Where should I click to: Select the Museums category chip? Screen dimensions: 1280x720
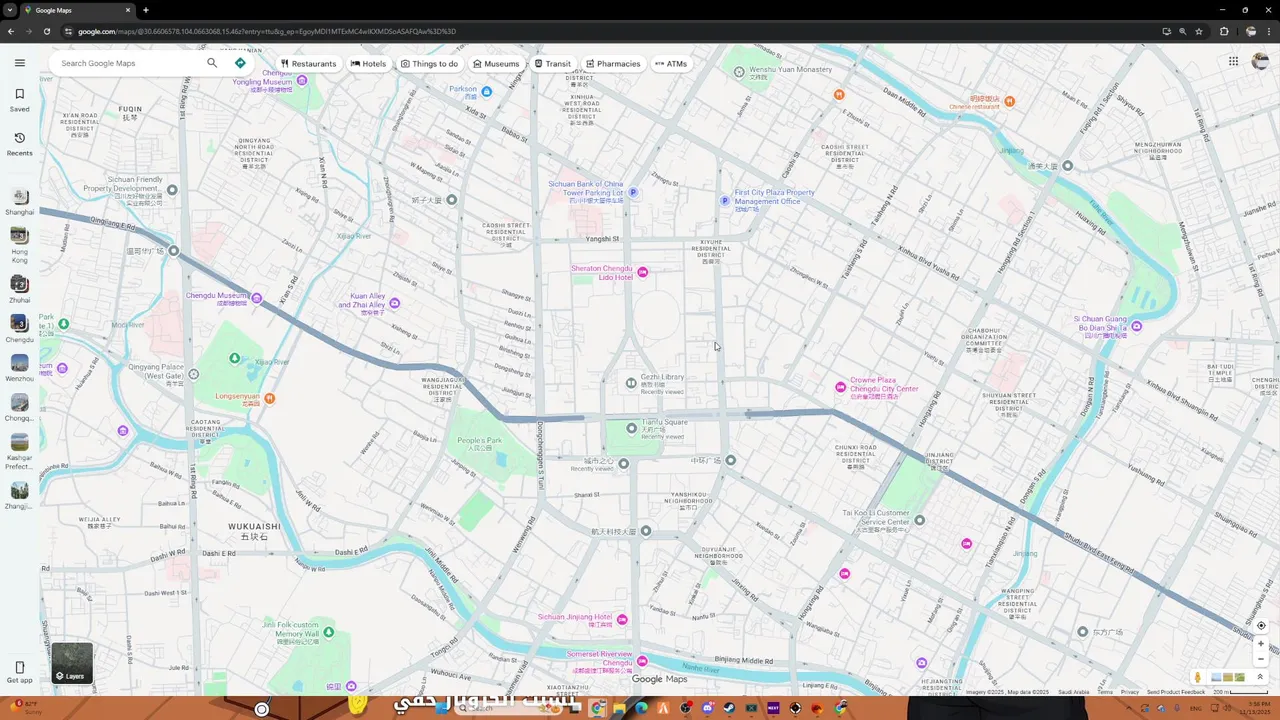(x=496, y=63)
